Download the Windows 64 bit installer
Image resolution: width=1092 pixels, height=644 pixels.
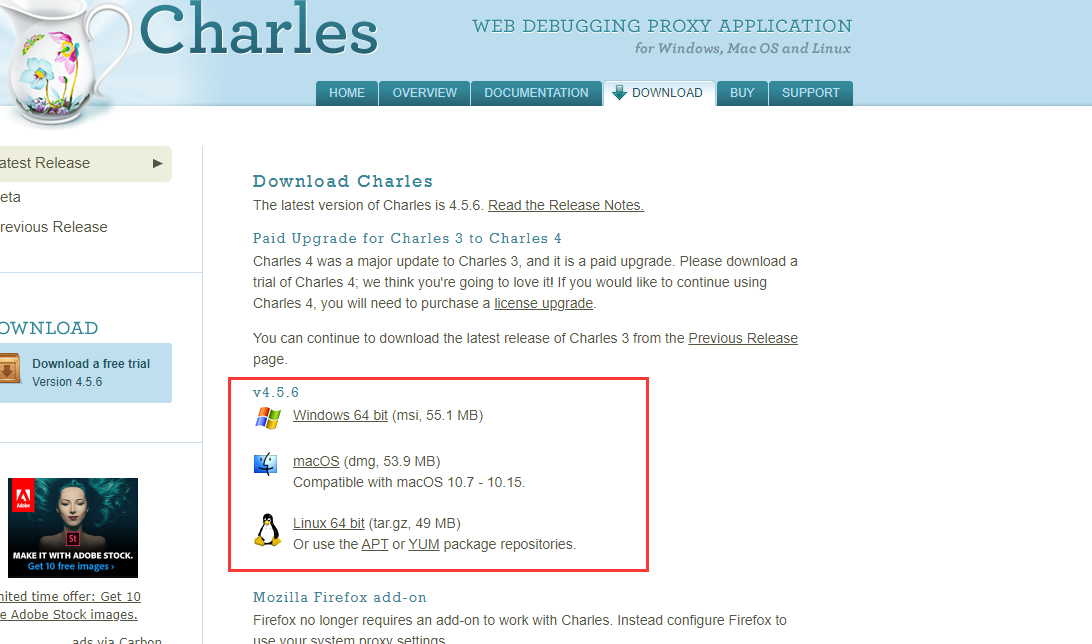(x=340, y=416)
